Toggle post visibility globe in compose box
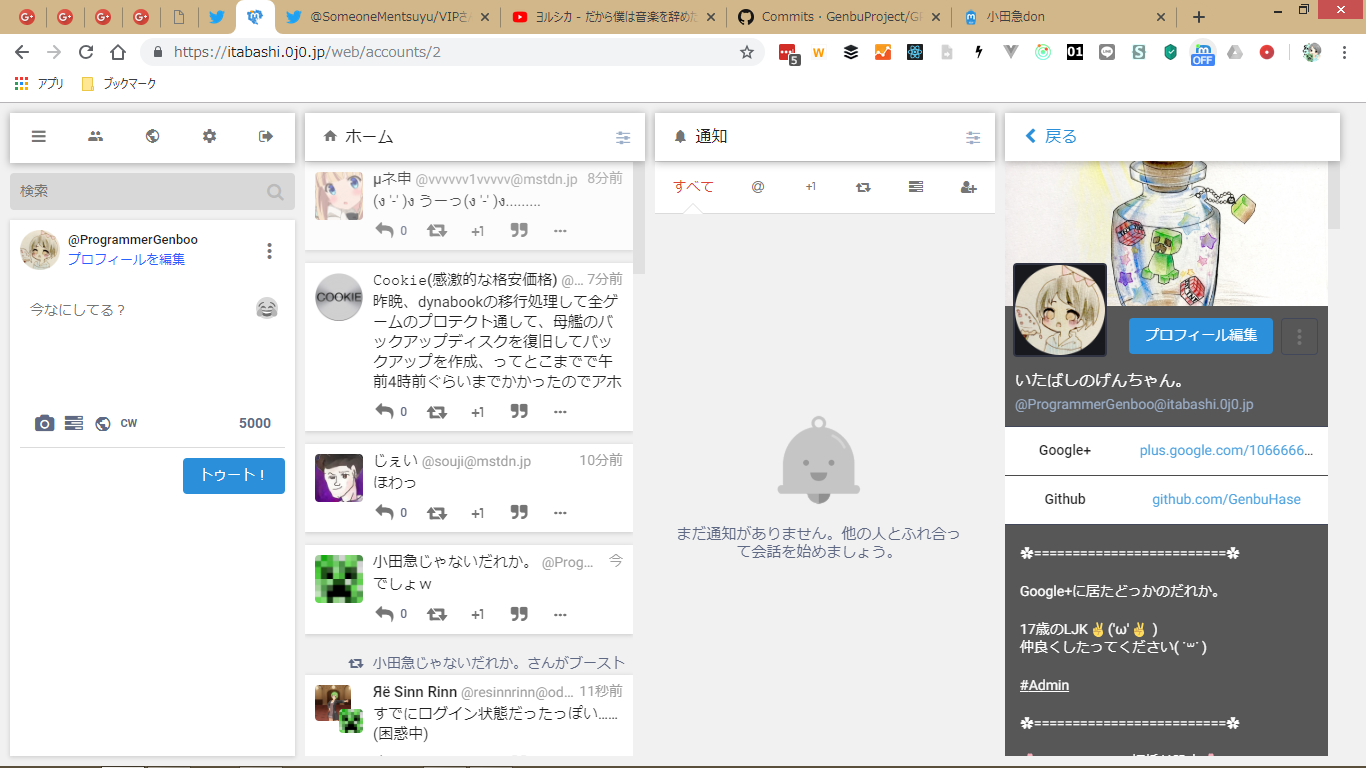The image size is (1366, 768). tap(102, 423)
